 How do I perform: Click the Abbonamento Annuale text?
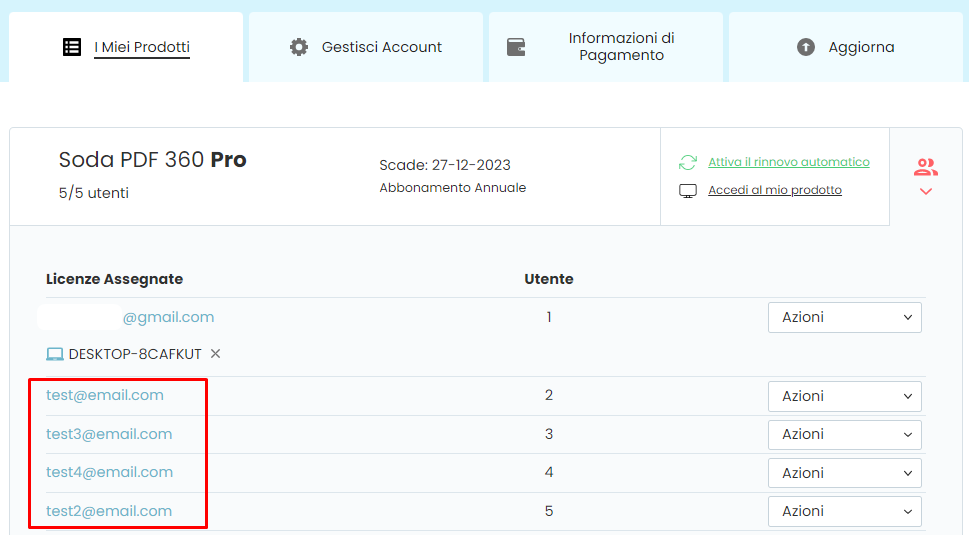point(453,187)
